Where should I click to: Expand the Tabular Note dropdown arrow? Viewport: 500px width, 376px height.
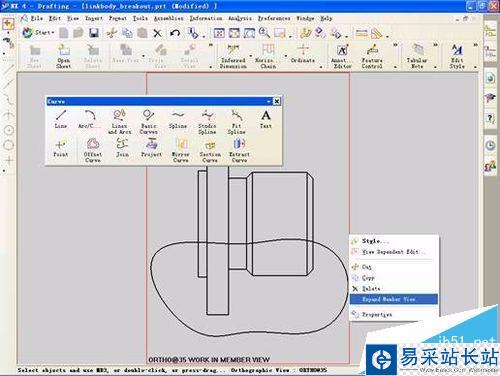click(x=435, y=67)
